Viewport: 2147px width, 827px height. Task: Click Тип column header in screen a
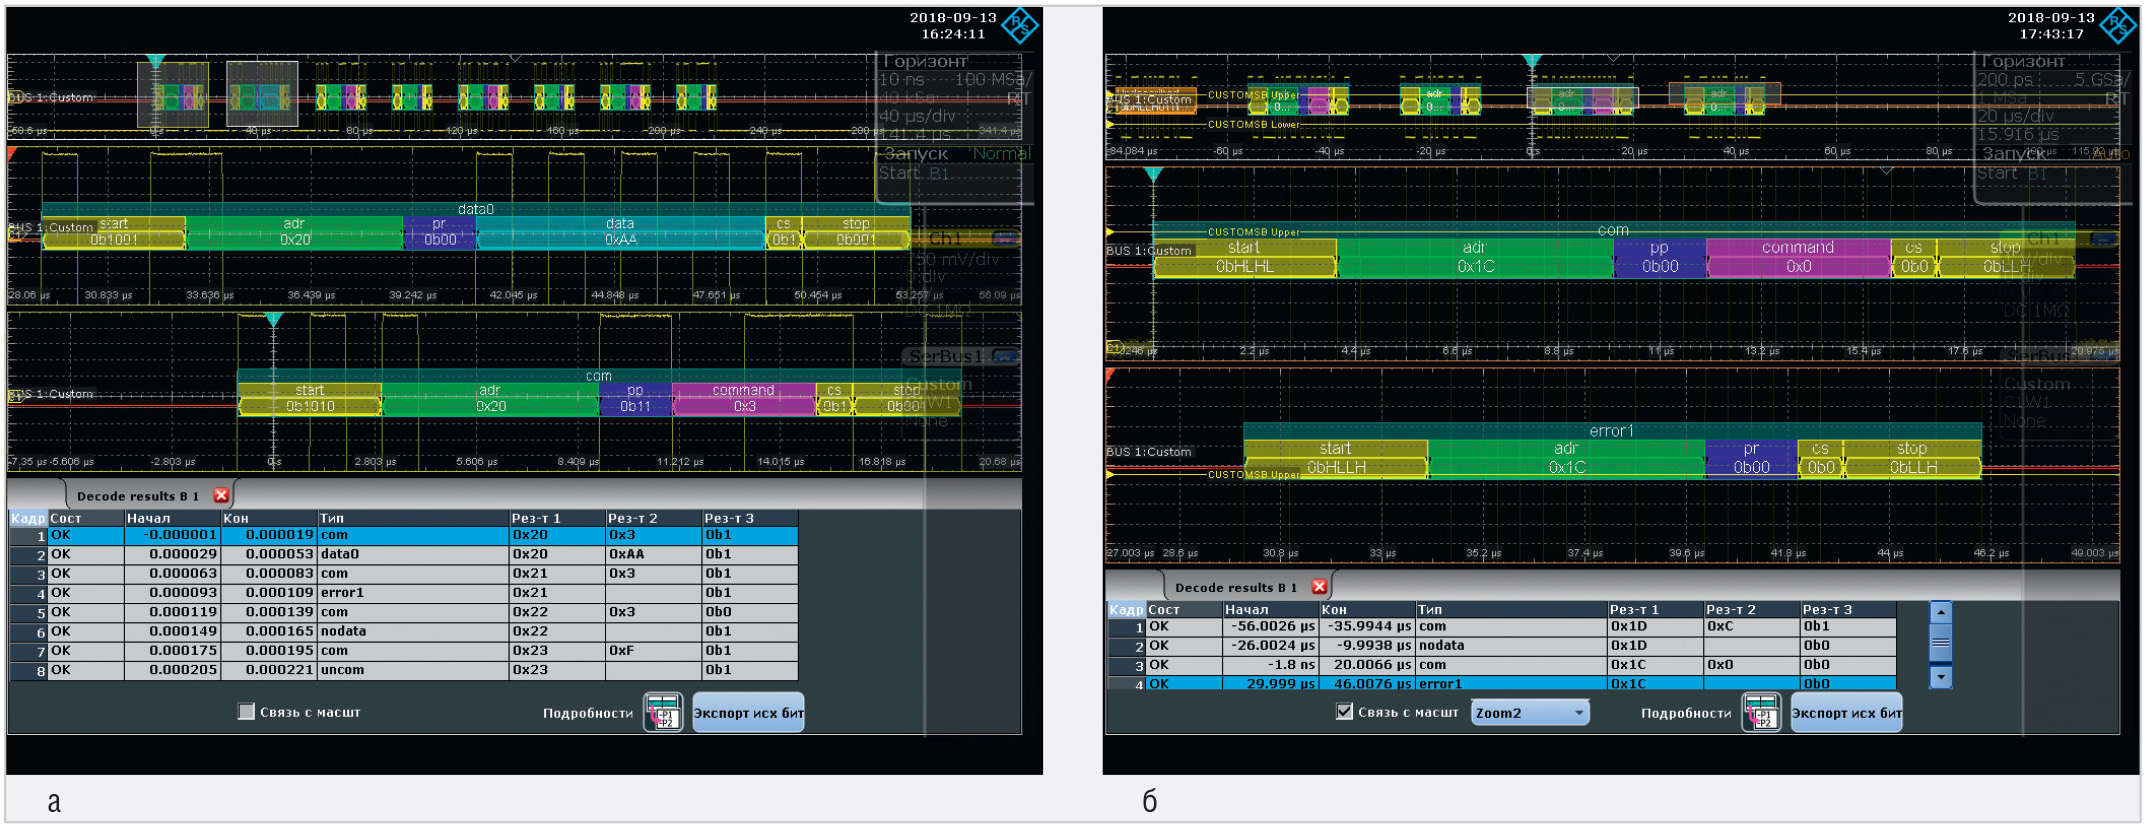414,518
